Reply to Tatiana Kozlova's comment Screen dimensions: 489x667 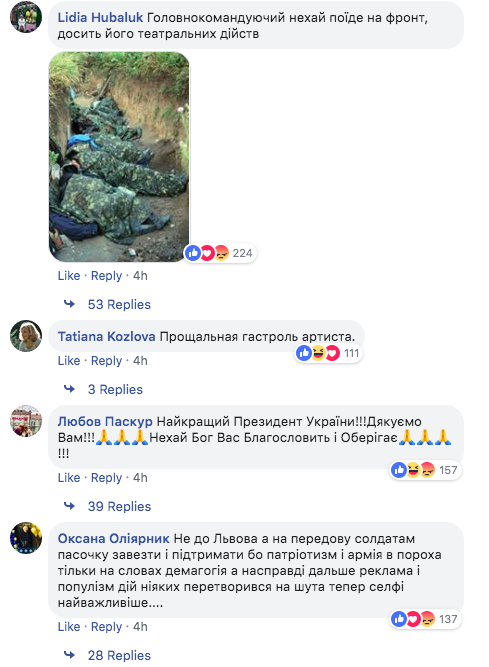coord(106,361)
